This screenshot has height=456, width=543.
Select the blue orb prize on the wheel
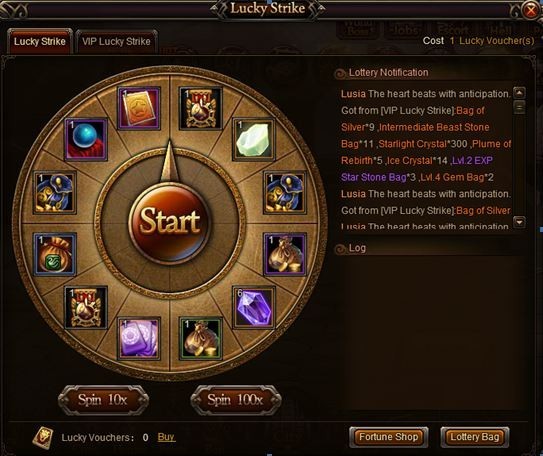tap(86, 139)
